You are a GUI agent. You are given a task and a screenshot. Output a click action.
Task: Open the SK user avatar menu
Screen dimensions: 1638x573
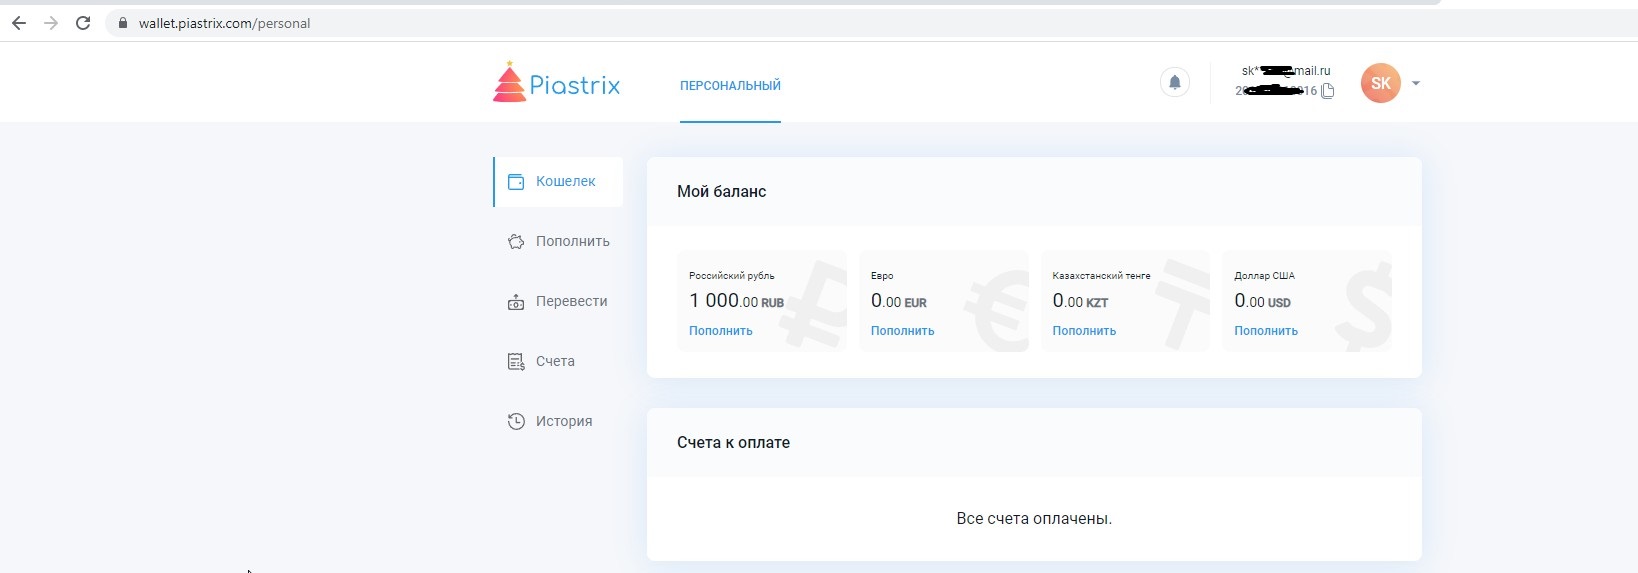tap(1380, 83)
